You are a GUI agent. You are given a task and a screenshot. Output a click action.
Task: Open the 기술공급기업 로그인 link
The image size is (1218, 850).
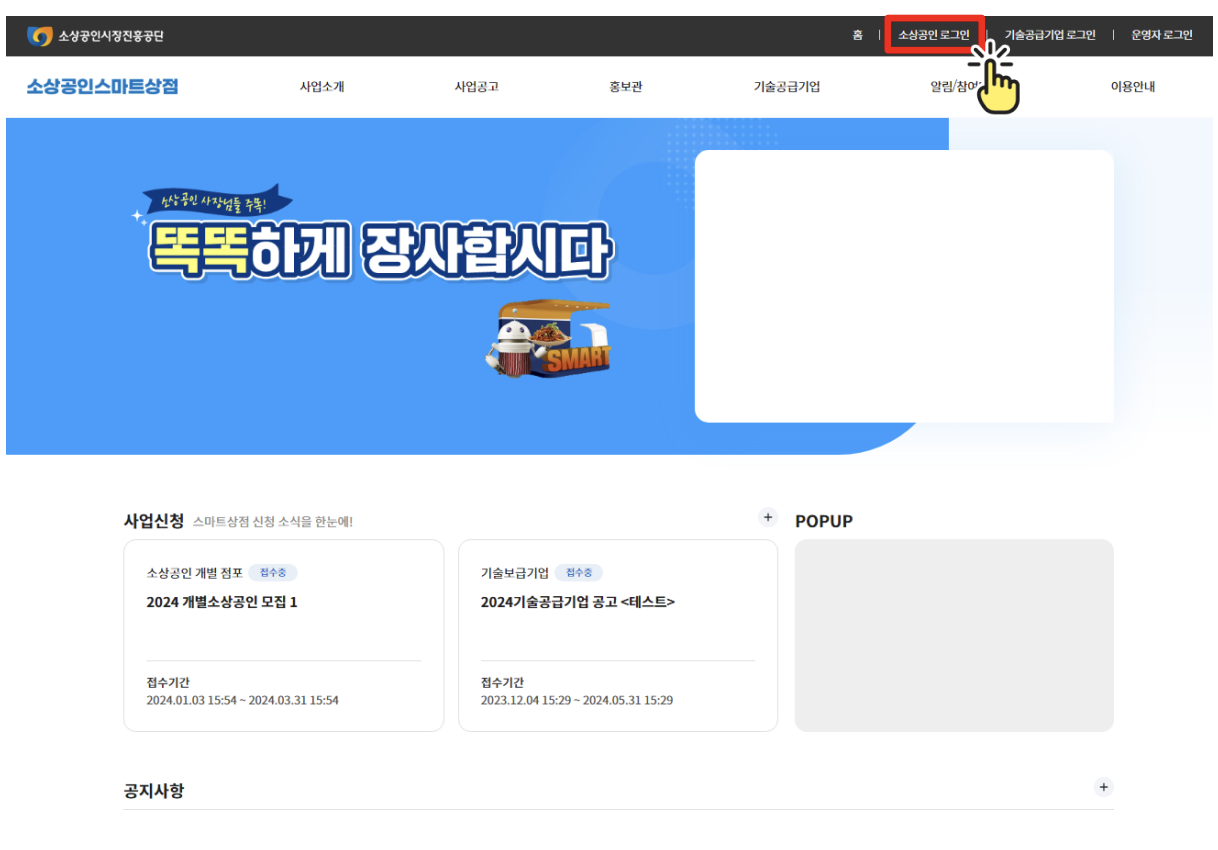point(1050,35)
